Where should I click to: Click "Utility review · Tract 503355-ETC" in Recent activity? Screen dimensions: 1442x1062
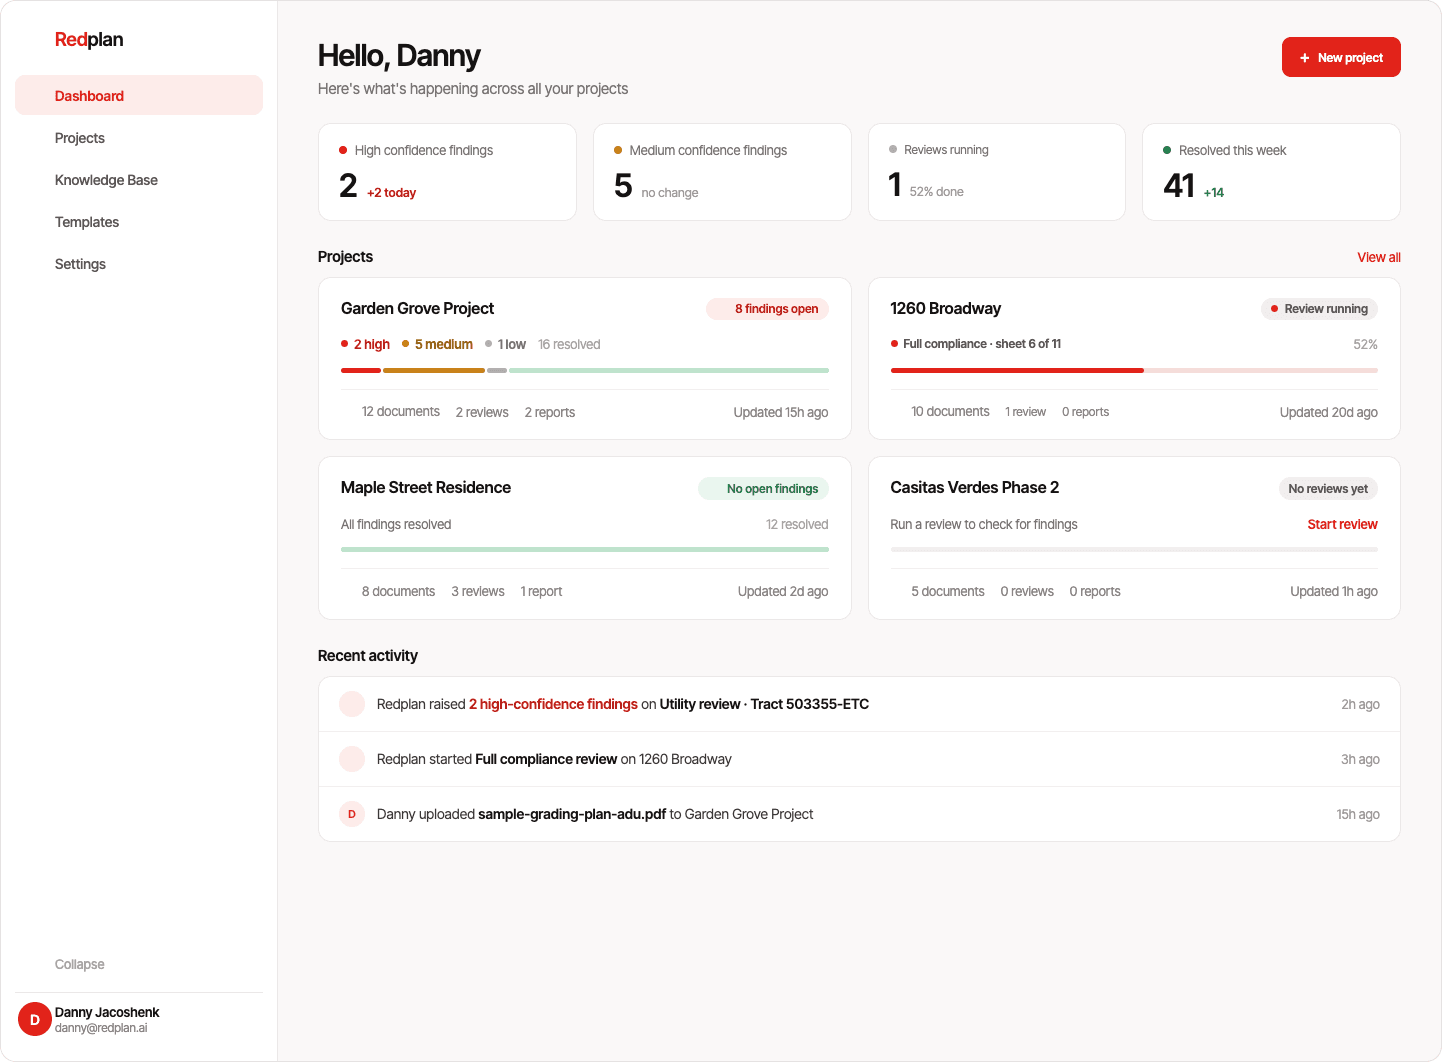coord(764,704)
